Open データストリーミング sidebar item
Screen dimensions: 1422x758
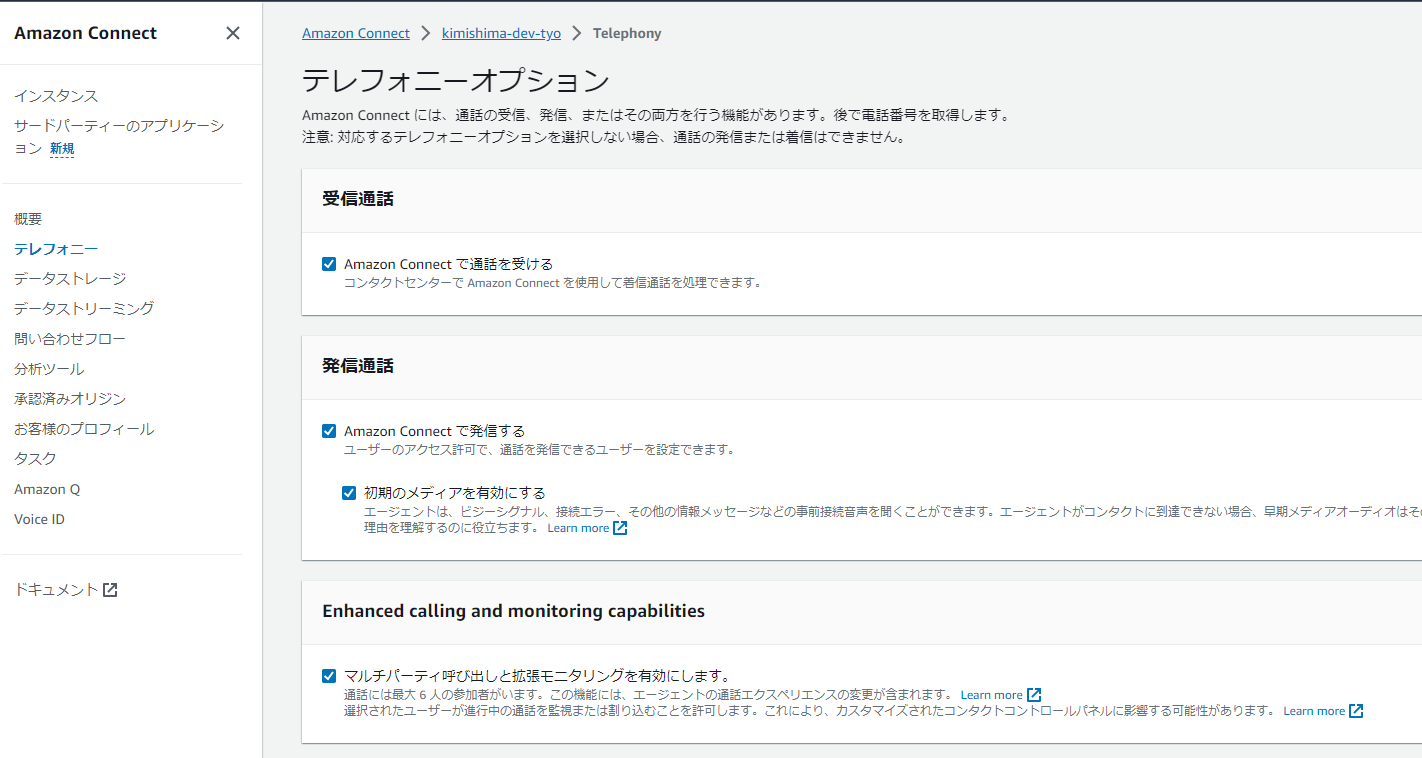click(84, 309)
